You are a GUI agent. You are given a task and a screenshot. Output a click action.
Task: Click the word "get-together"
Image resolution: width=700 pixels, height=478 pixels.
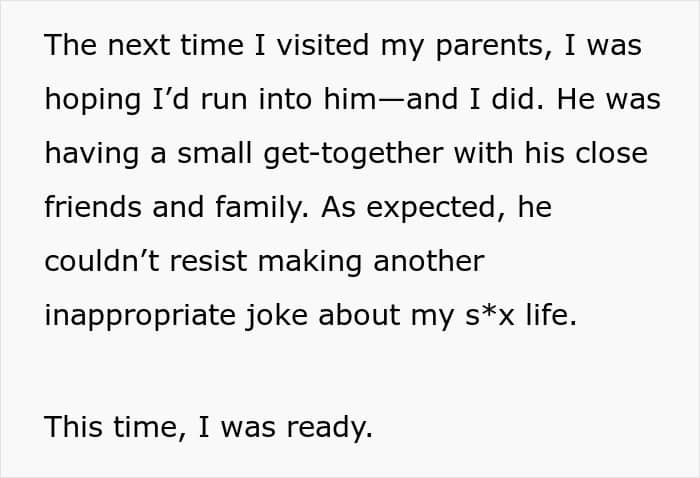tap(354, 154)
